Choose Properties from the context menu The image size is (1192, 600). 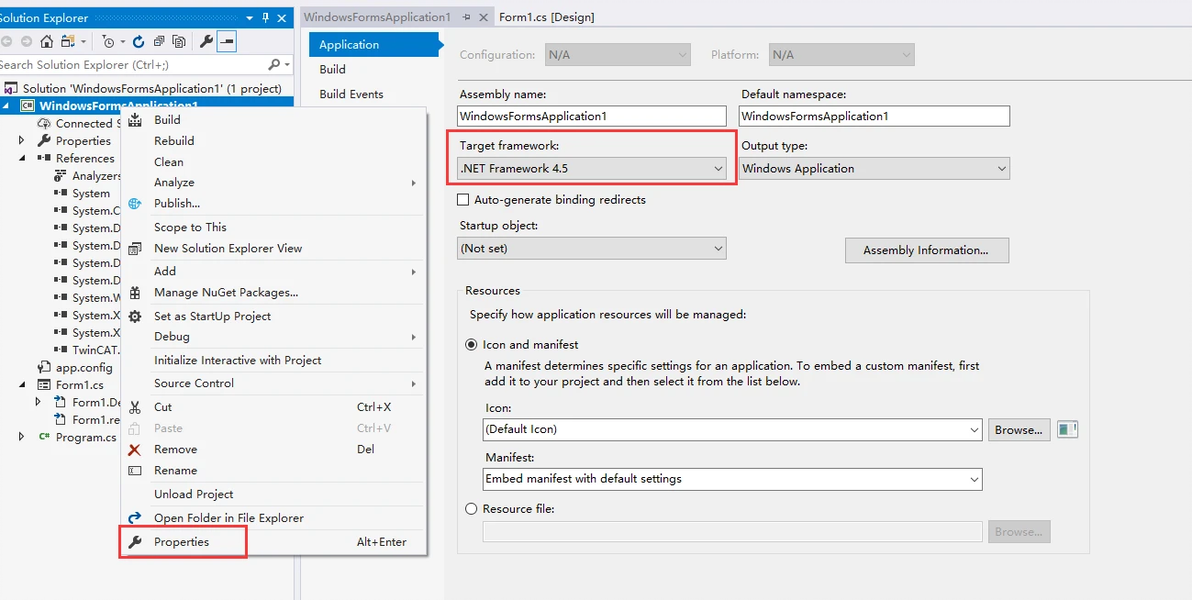182,542
